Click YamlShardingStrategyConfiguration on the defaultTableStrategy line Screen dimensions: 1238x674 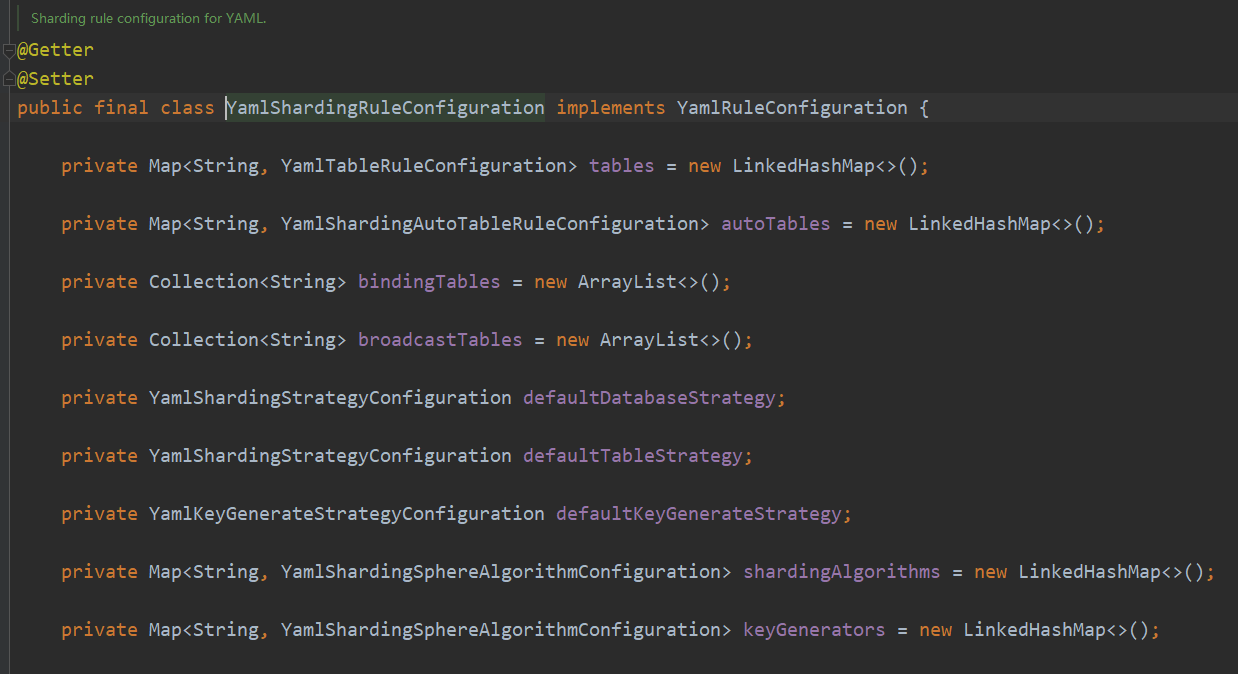click(x=330, y=456)
